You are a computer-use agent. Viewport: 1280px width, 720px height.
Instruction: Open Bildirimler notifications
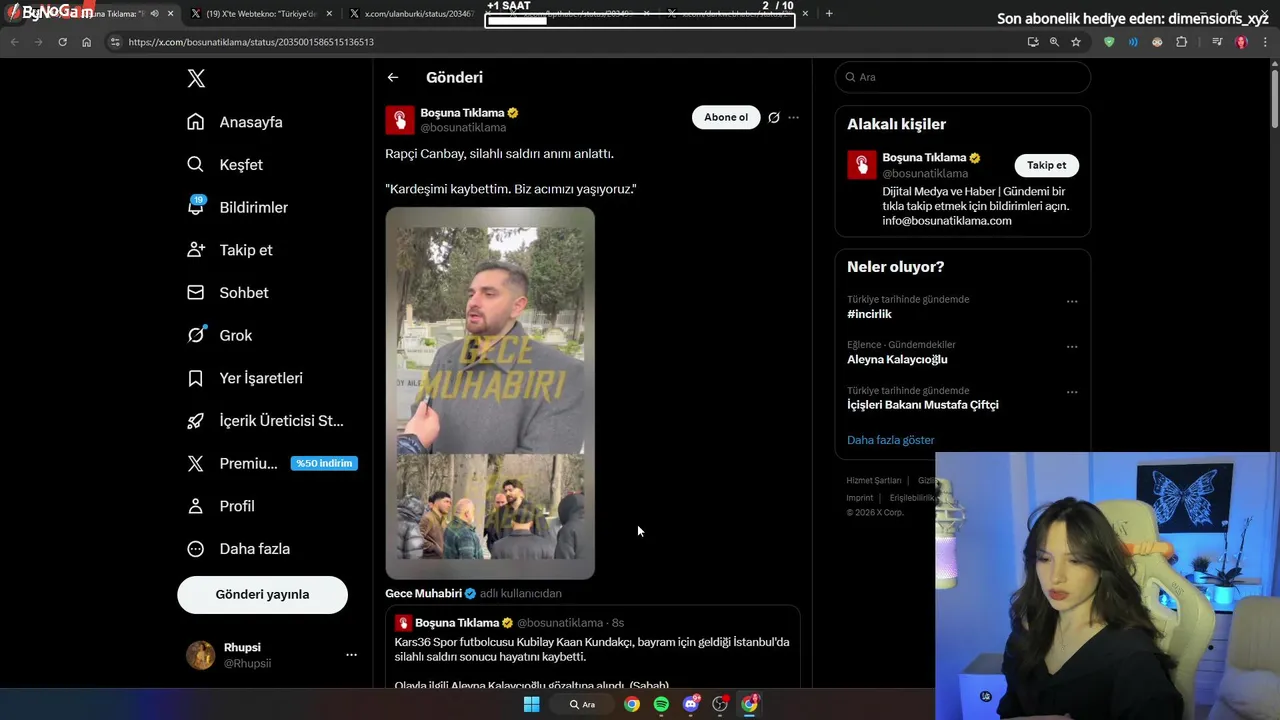(237, 207)
